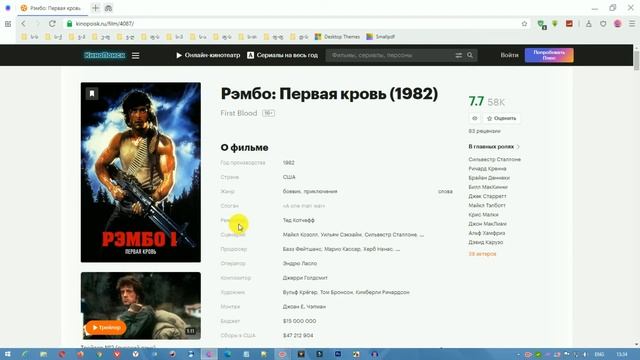Image resolution: width=640 pixels, height=360 pixels.
Task: Click the country США link
Action: pyautogui.click(x=289, y=177)
